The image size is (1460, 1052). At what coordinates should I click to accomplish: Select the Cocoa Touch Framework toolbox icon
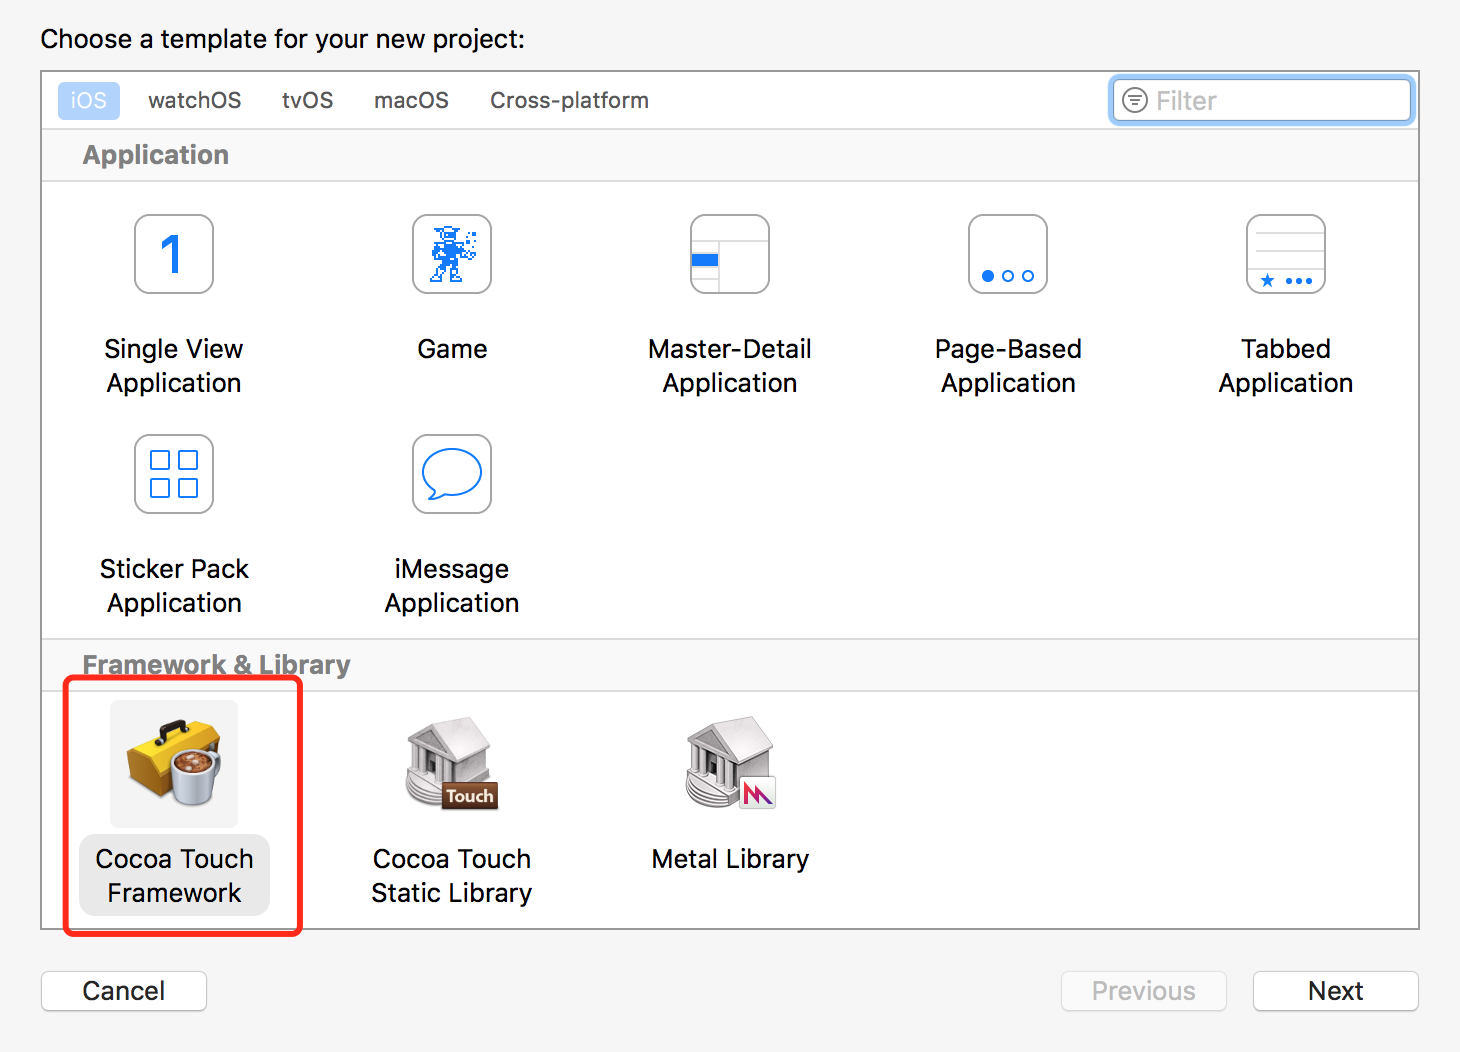coord(174,764)
